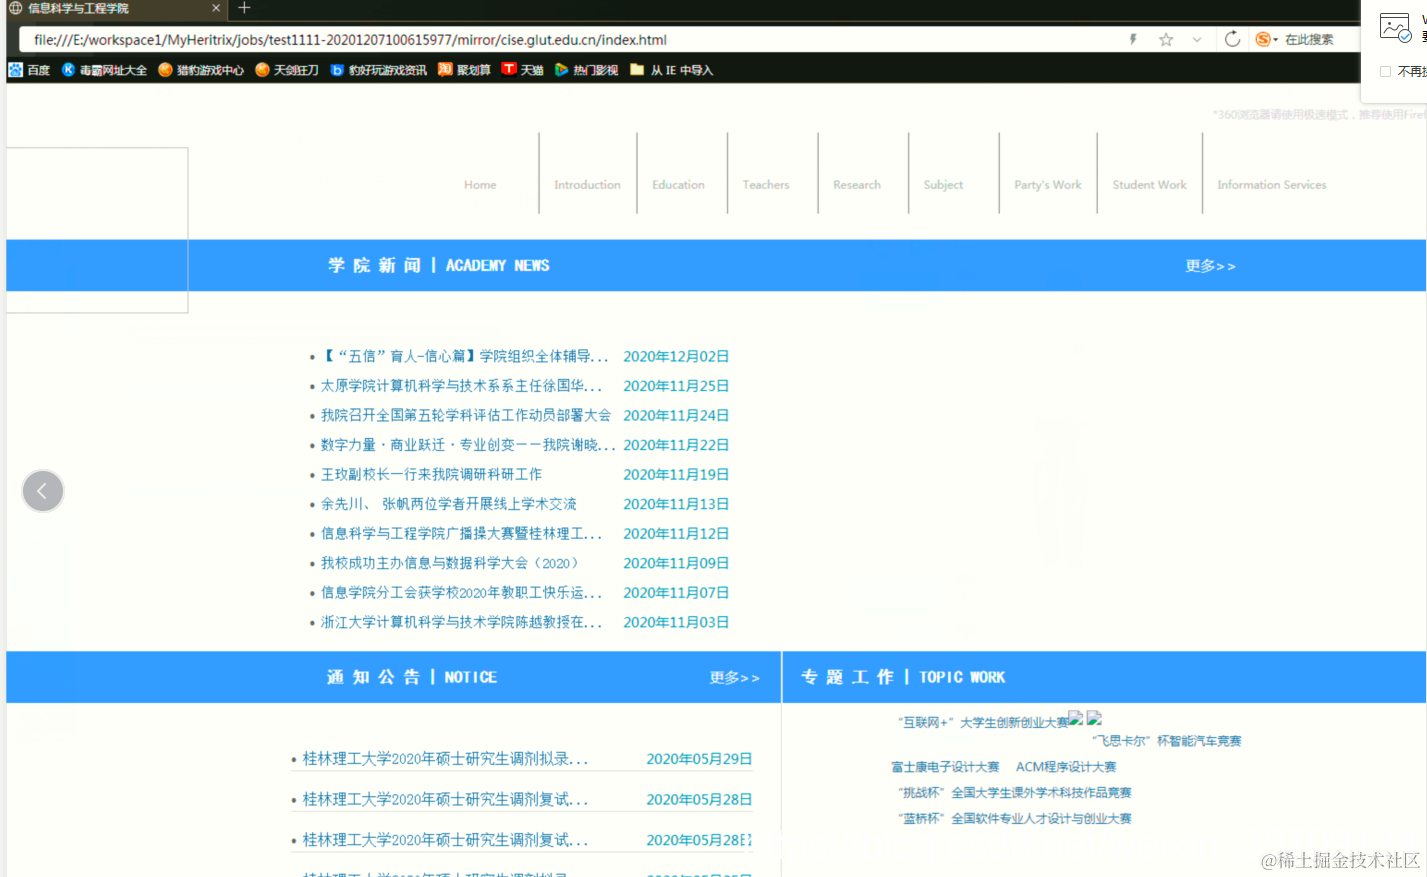Open the Research menu item

(x=857, y=185)
